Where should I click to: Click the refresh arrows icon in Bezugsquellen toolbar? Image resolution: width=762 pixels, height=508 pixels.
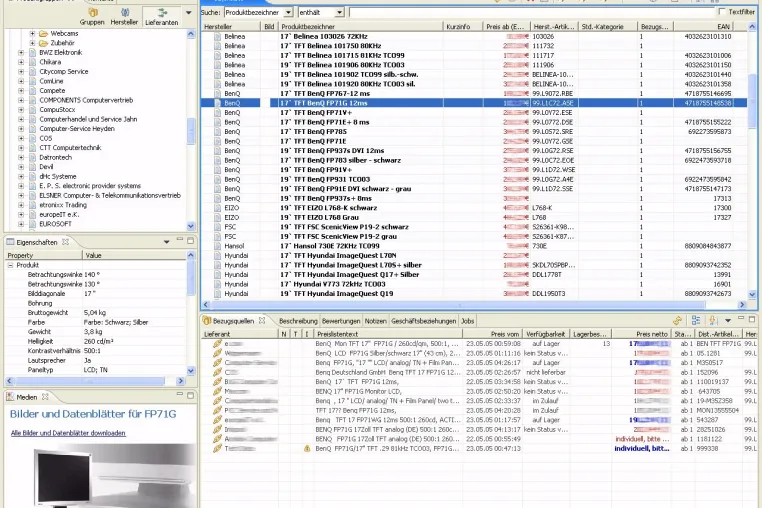(x=677, y=320)
